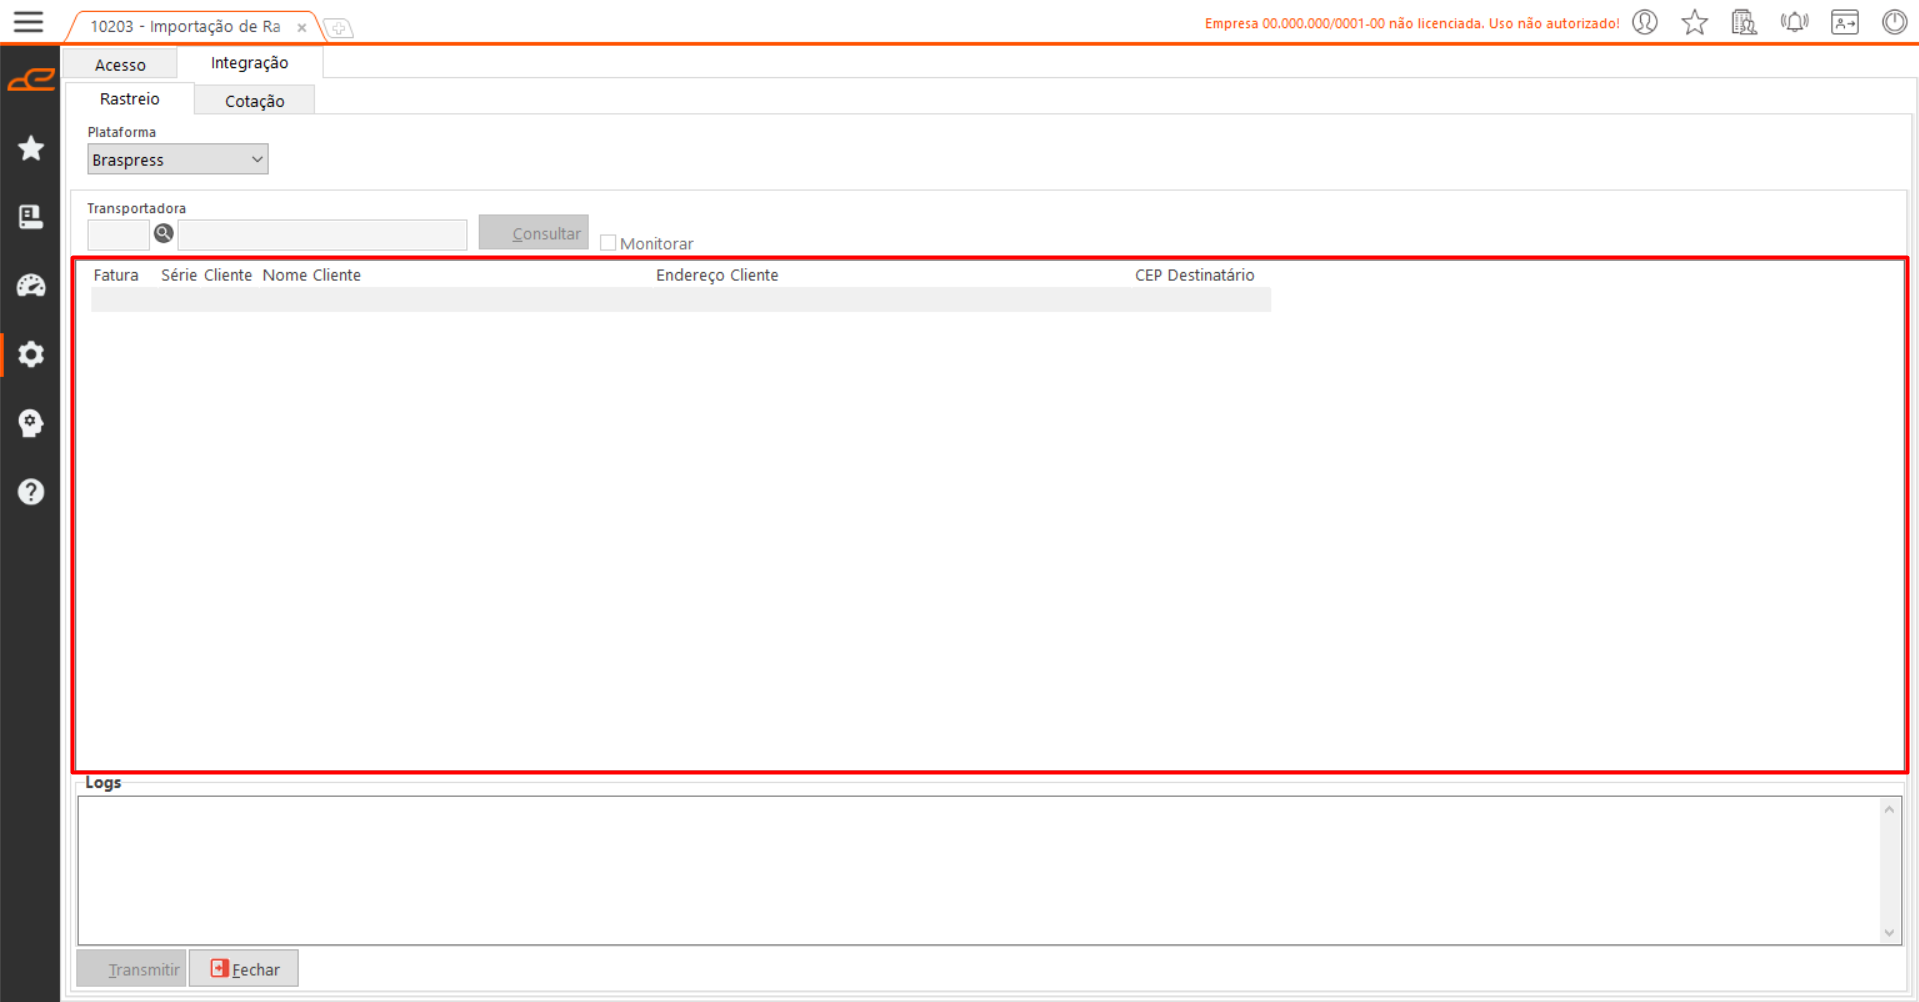The image size is (1919, 1002).
Task: Open the settings gear in the sidebar
Action: [31, 354]
